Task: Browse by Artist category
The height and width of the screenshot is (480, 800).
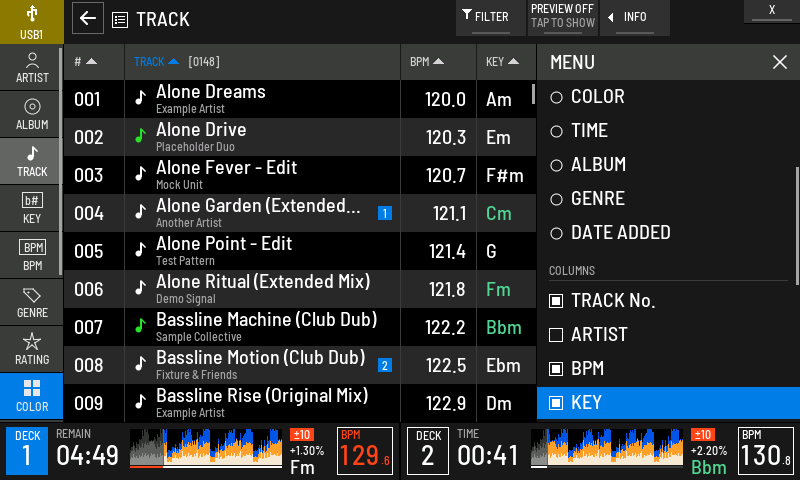Action: pyautogui.click(x=32, y=67)
